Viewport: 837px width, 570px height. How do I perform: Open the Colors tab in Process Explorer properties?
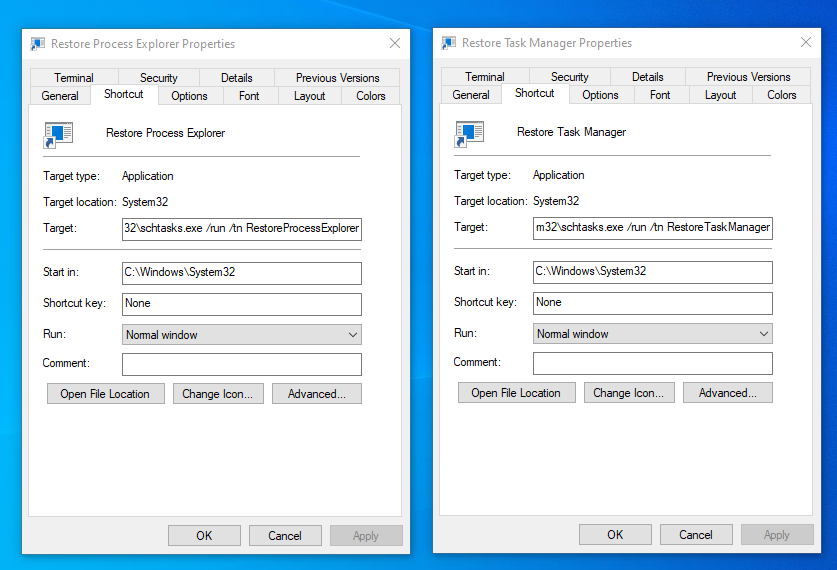click(x=370, y=96)
